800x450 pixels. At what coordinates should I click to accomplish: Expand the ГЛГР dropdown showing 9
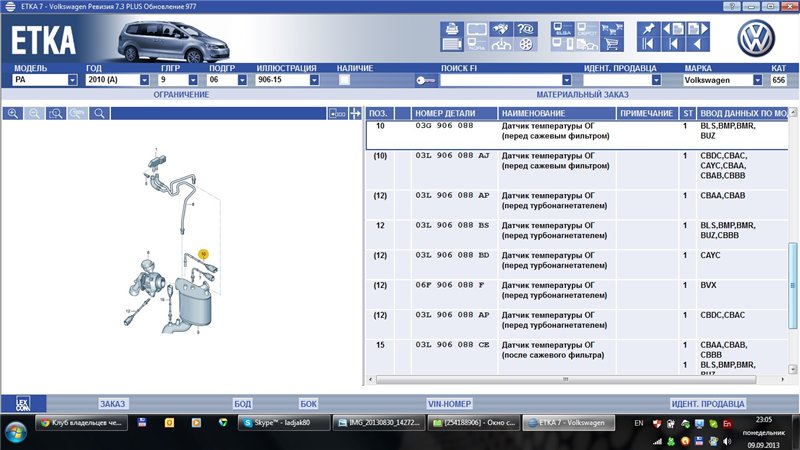193,80
